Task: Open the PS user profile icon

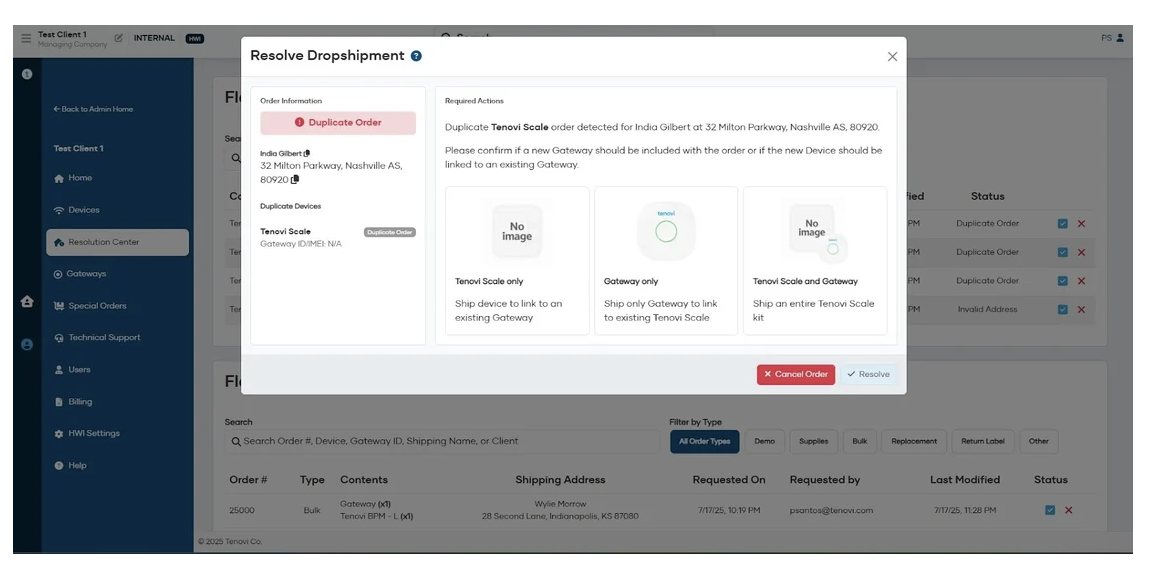Action: click(1119, 38)
